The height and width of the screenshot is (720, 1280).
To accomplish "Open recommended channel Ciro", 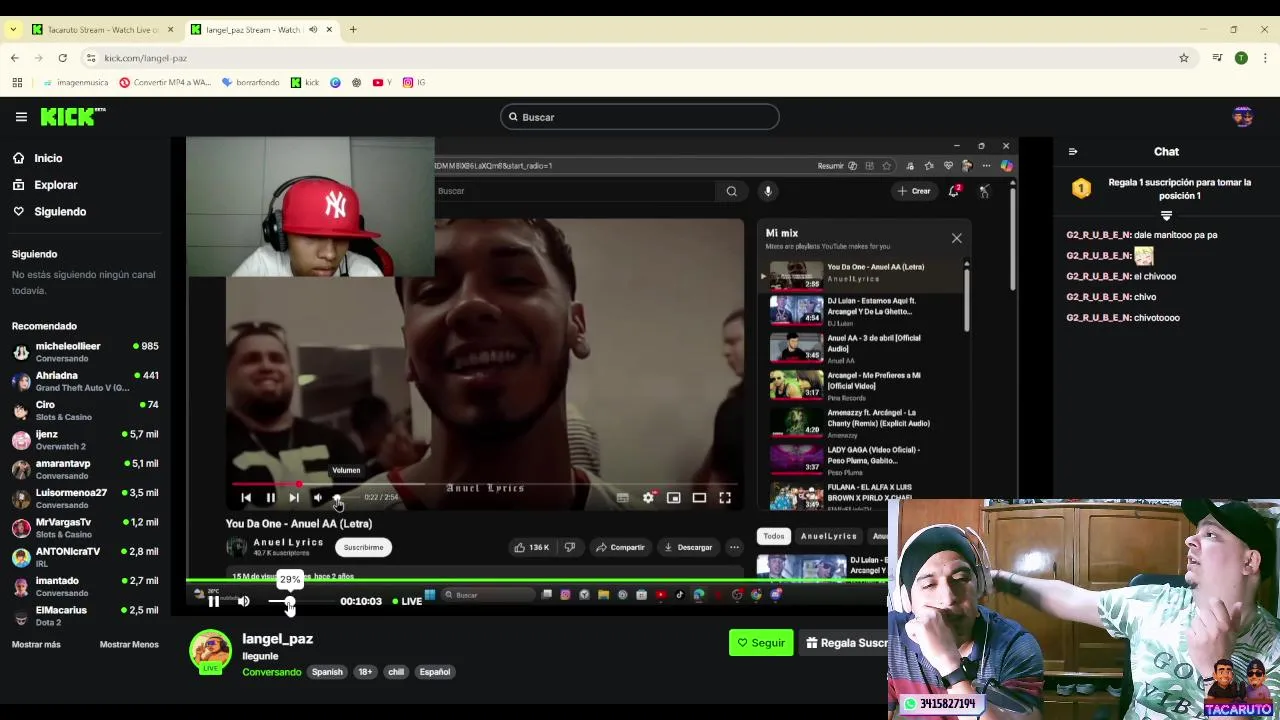I will click(85, 410).
